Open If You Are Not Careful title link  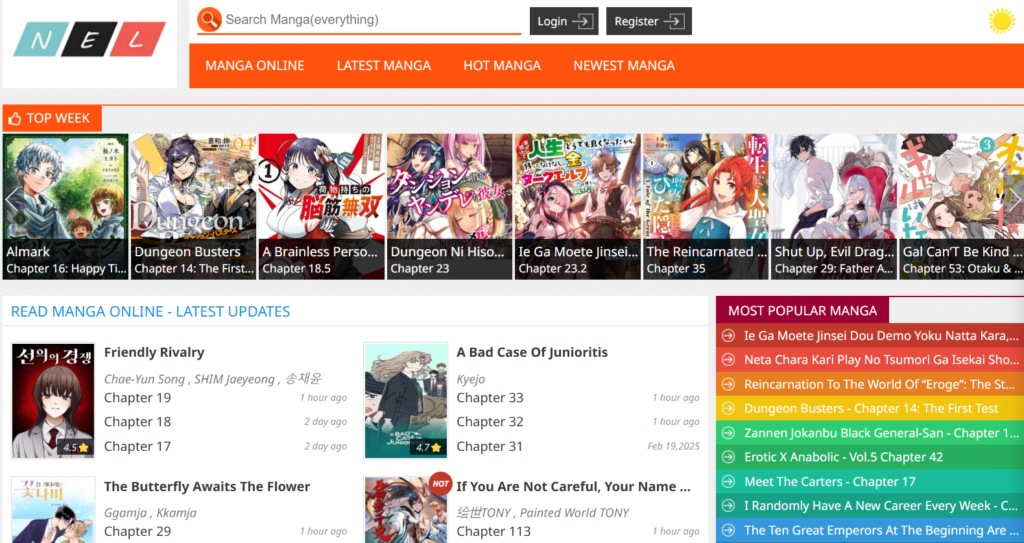click(x=573, y=487)
